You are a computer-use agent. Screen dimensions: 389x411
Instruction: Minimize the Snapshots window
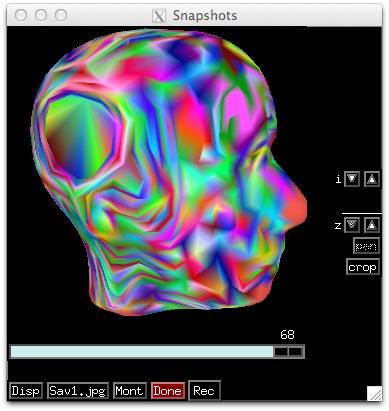click(x=41, y=15)
